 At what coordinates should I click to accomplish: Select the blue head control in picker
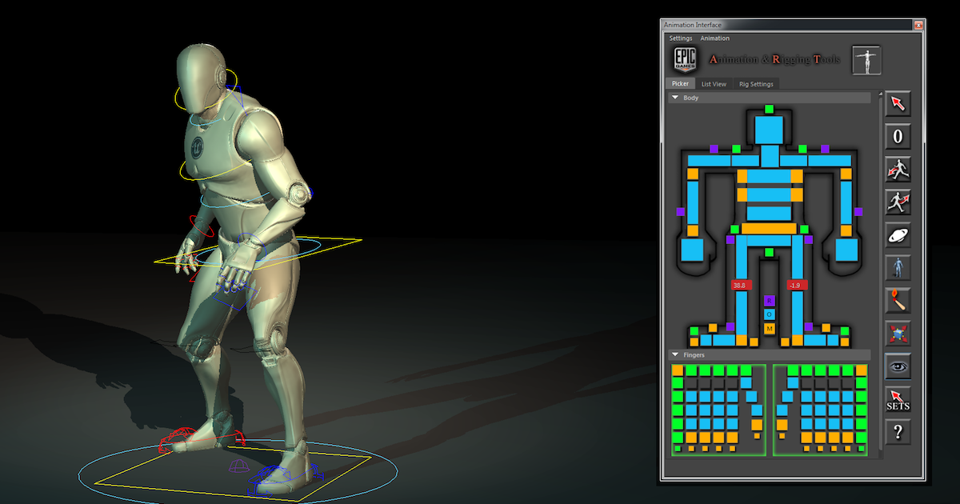pyautogui.click(x=769, y=129)
